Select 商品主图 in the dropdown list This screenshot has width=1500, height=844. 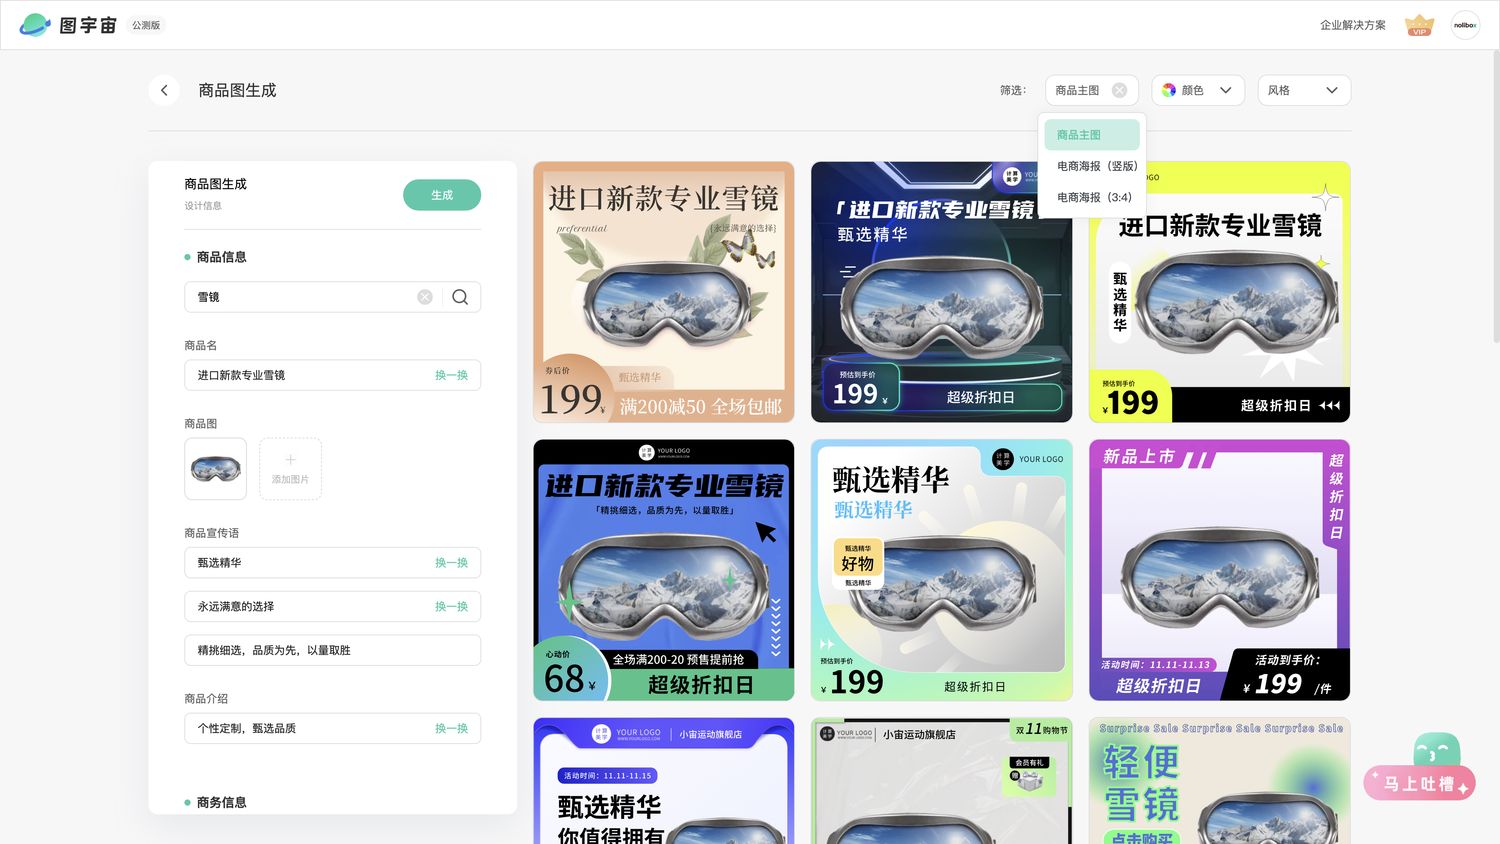1092,135
